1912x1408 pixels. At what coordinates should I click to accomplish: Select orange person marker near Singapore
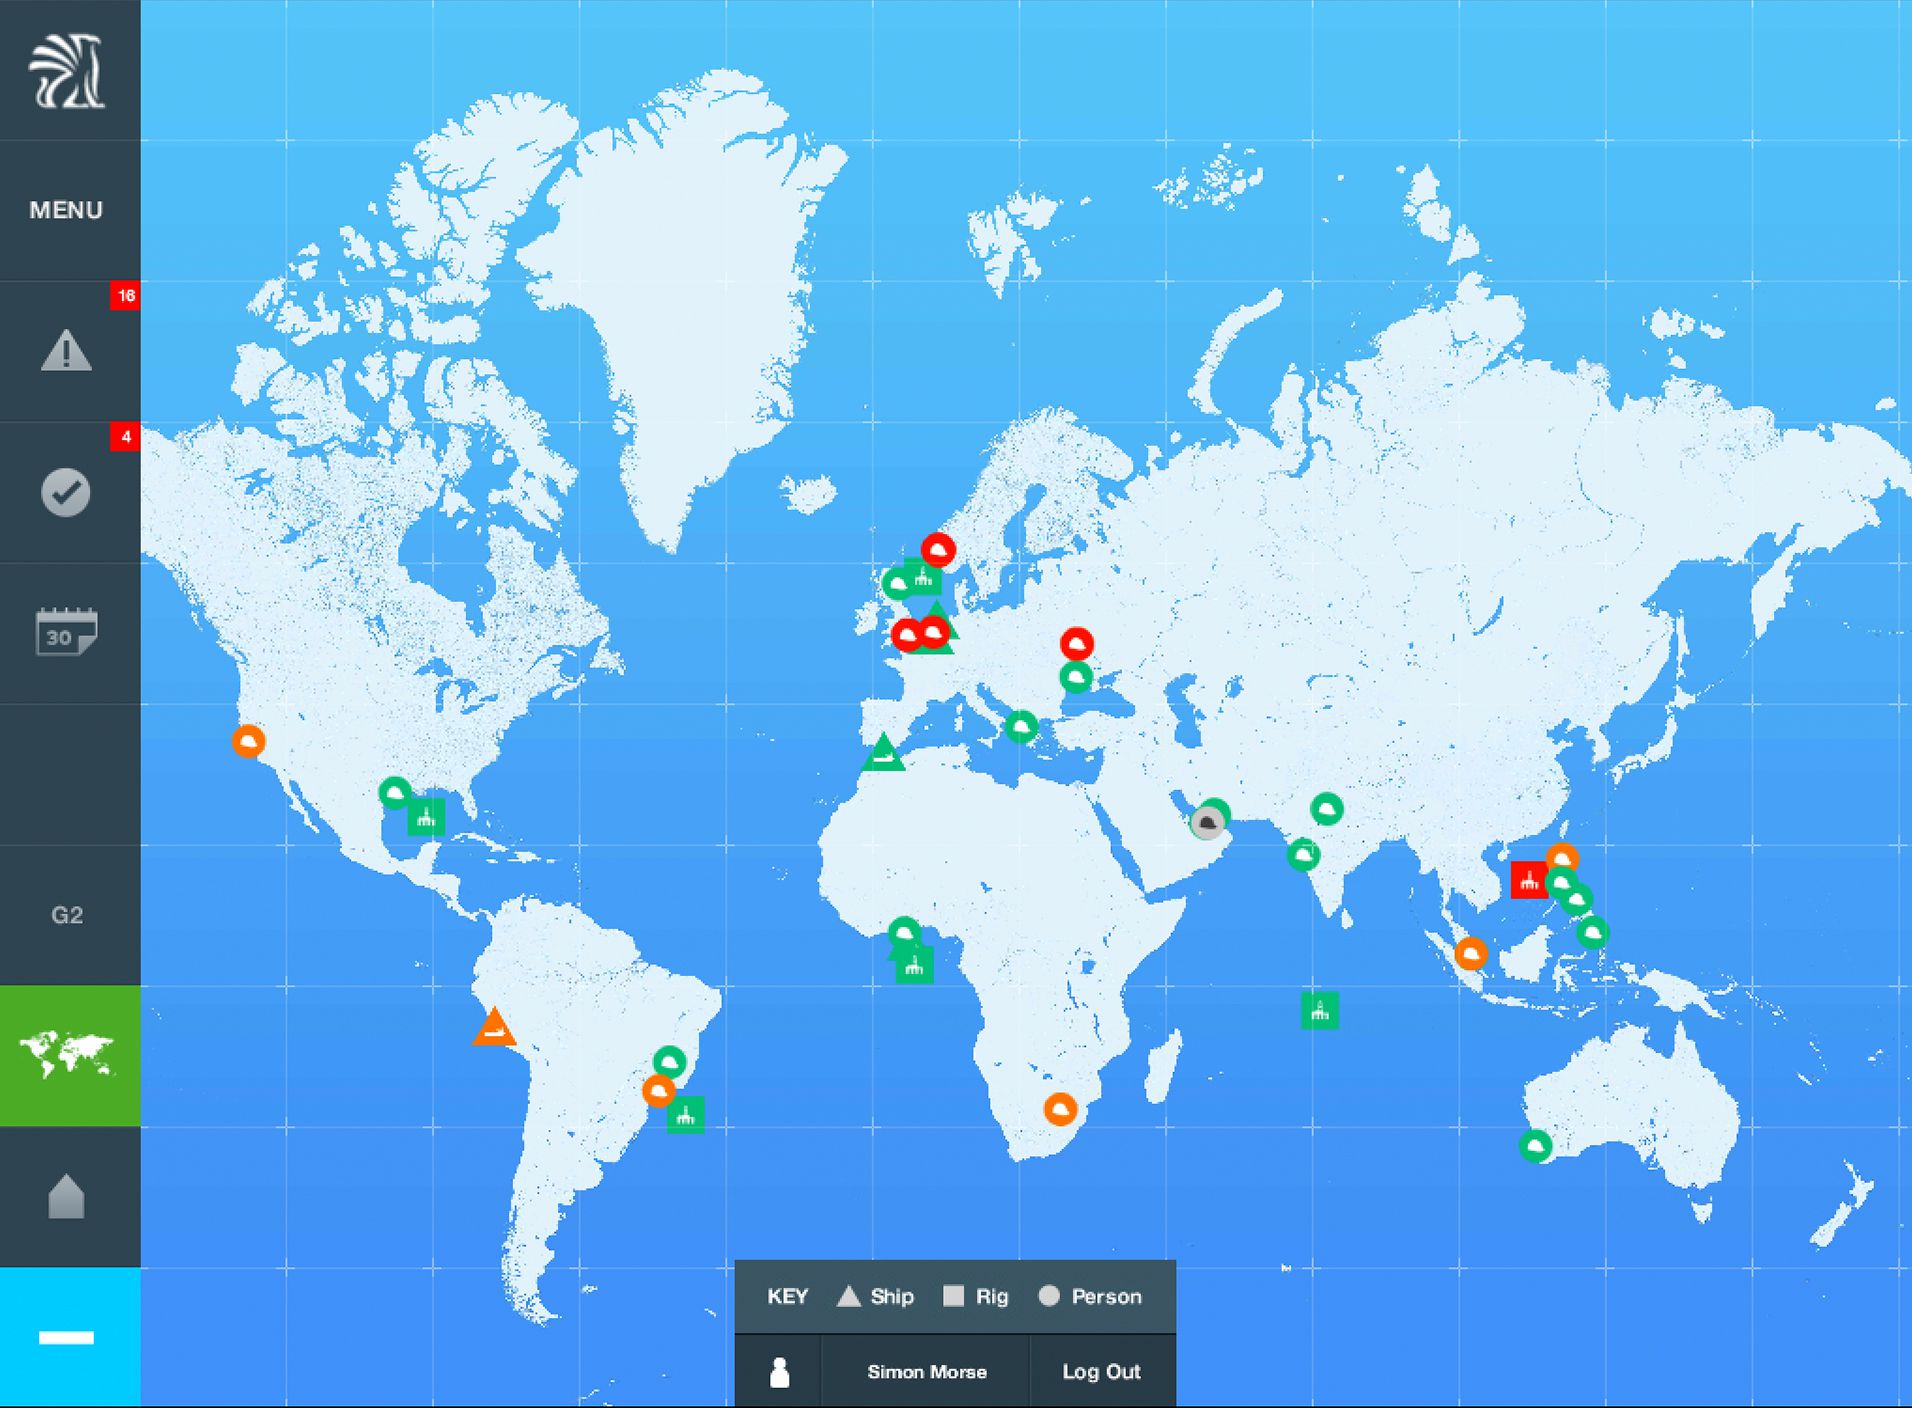tap(1471, 954)
